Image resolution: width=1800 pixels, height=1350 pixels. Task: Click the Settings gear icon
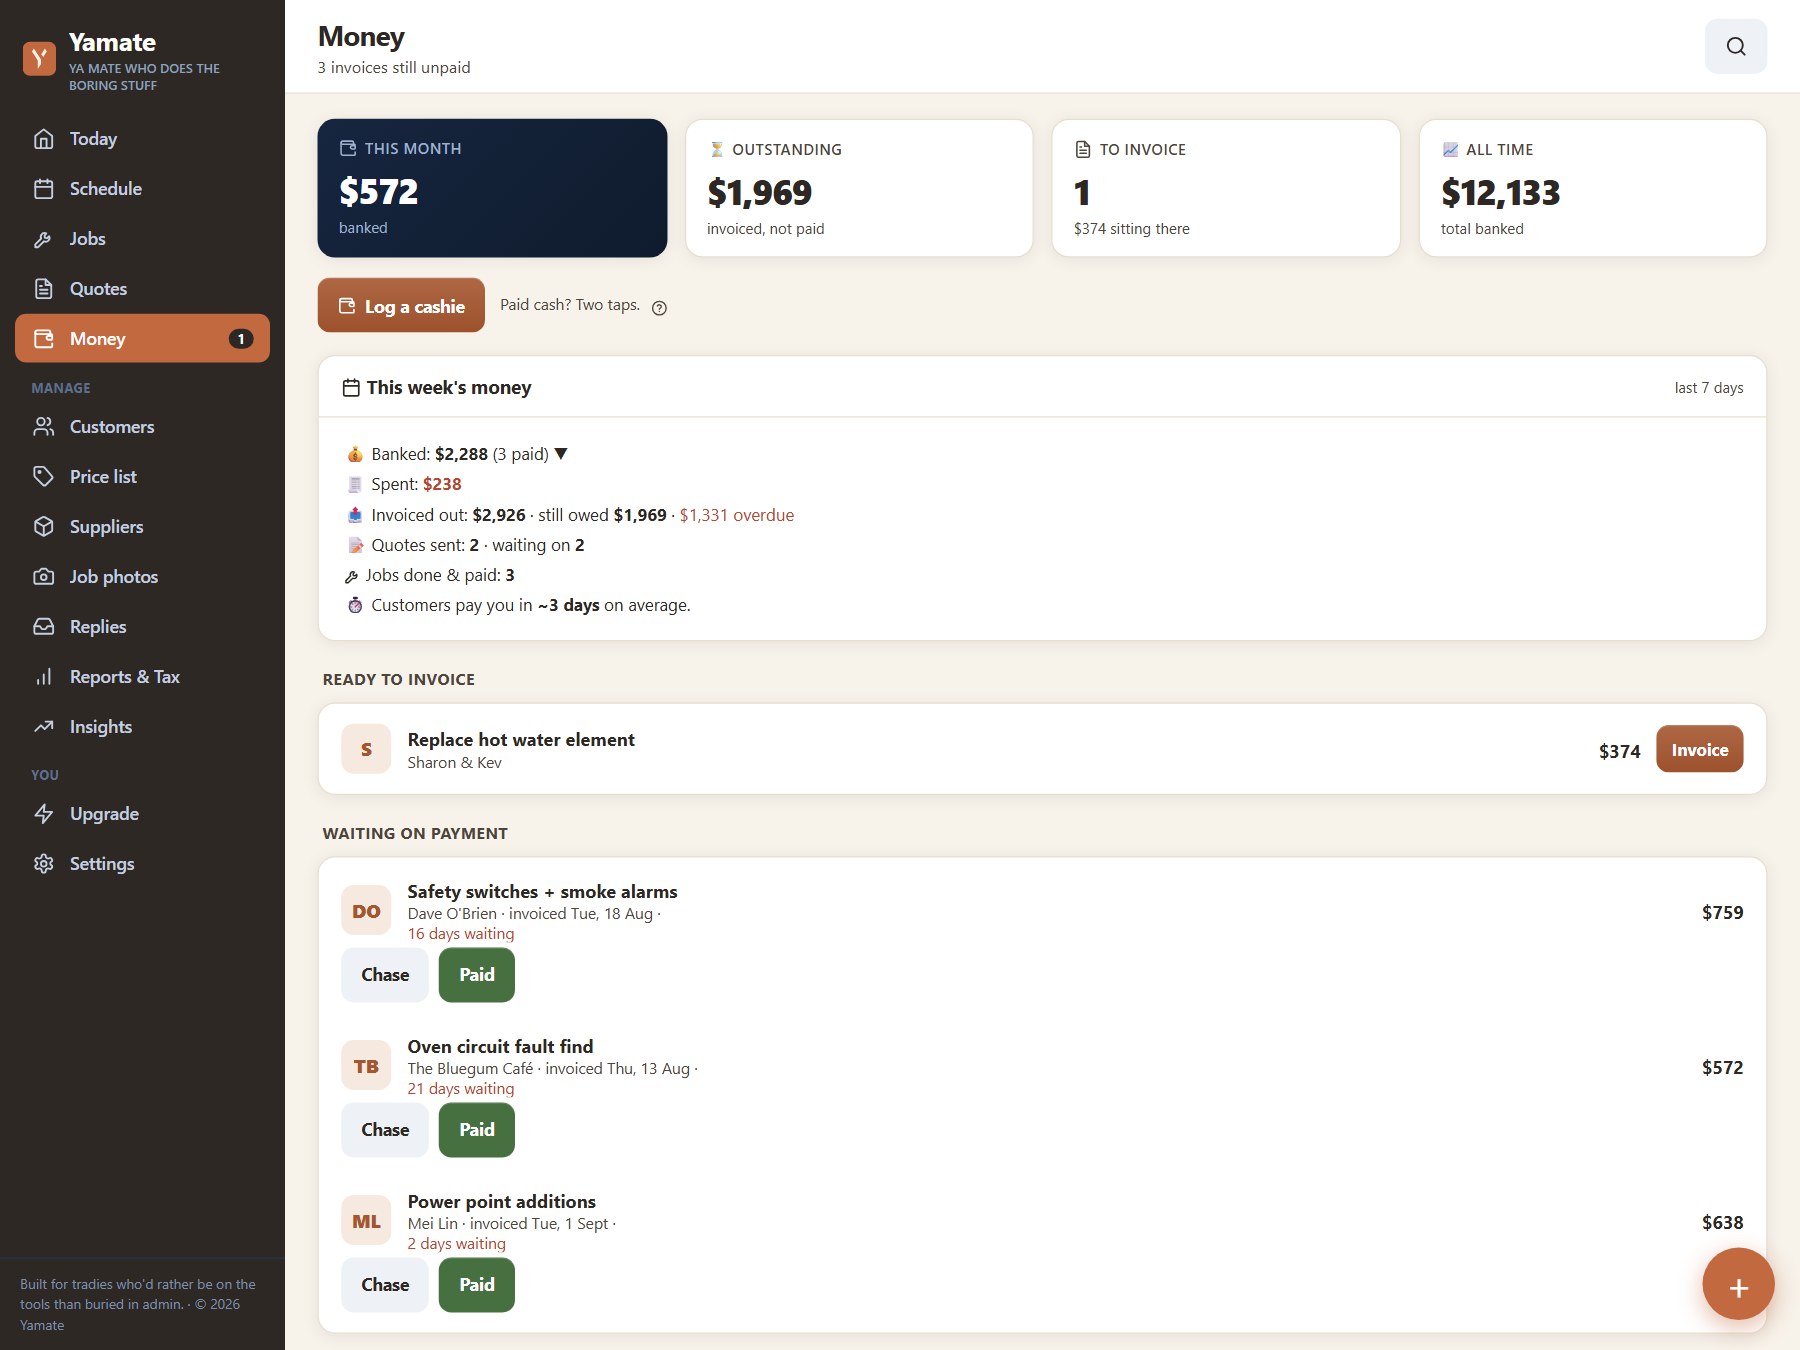pos(44,864)
